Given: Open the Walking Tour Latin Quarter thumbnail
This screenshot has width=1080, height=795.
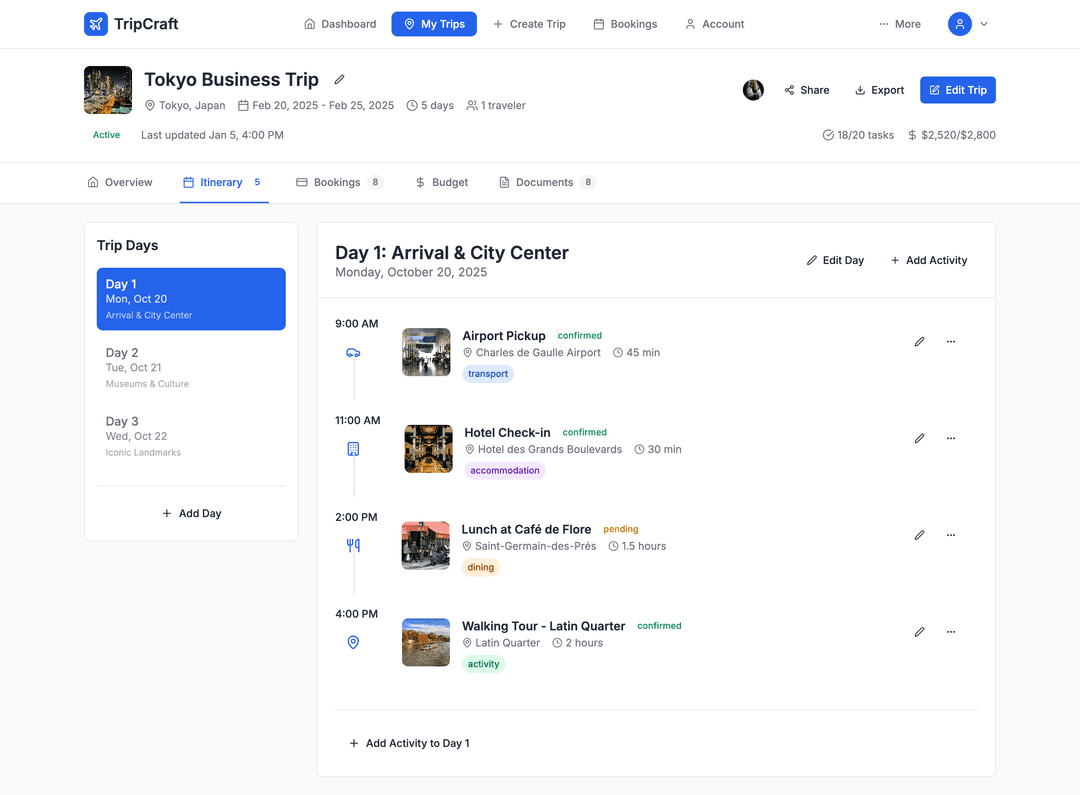Looking at the screenshot, I should (426, 642).
